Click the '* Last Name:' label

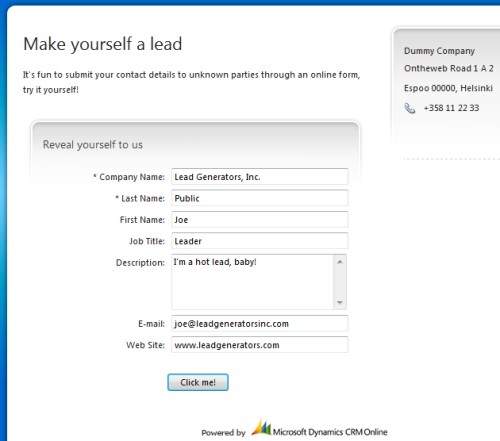click(140, 198)
